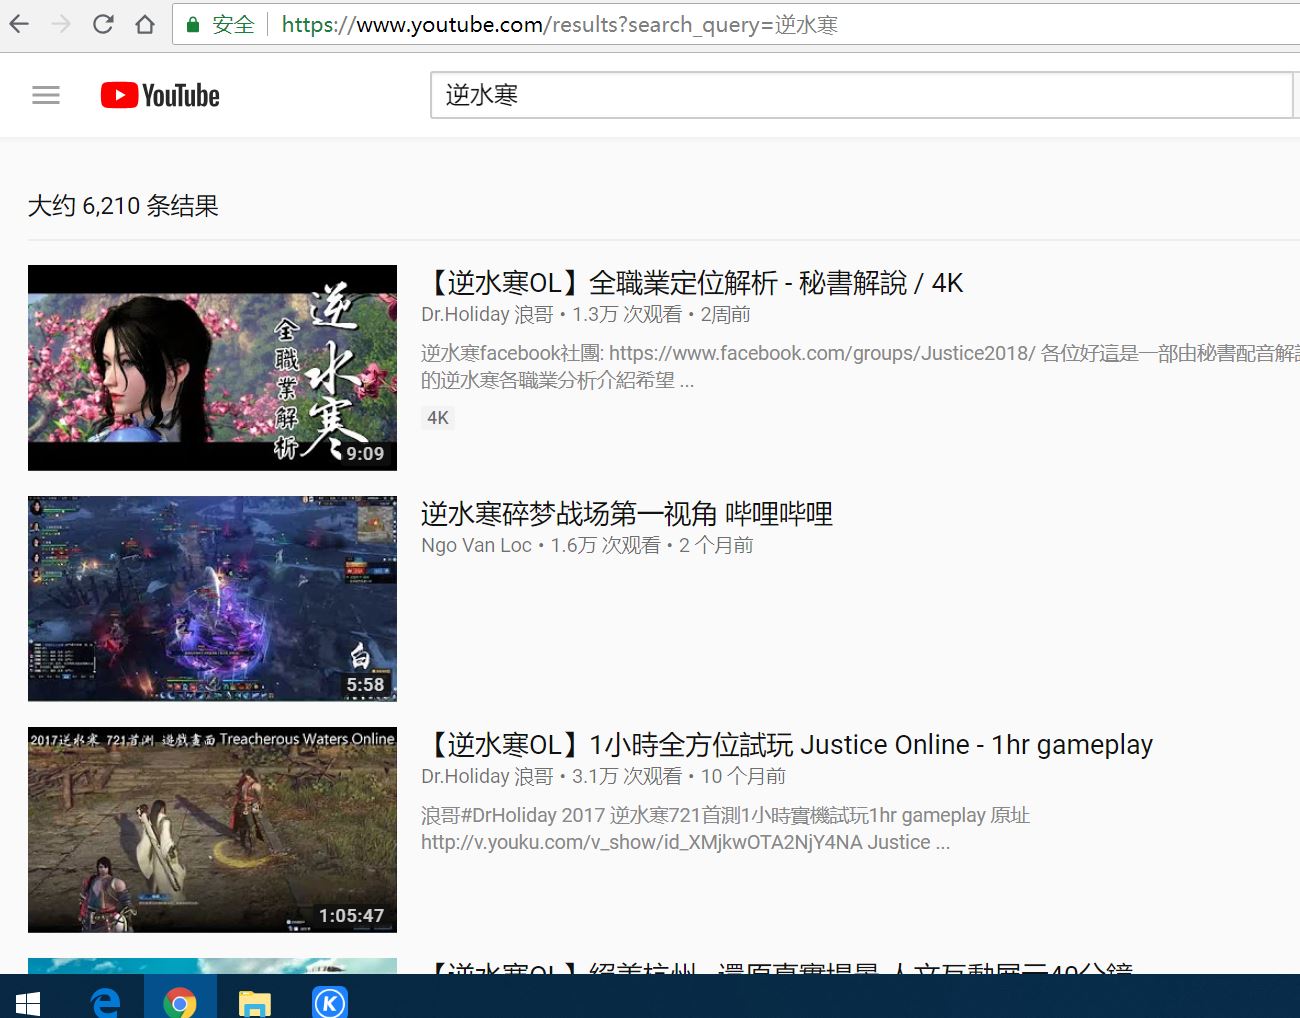Click the description mentioning the v.youku.com link
Viewport: 1300px width, 1018px height.
[726, 829]
